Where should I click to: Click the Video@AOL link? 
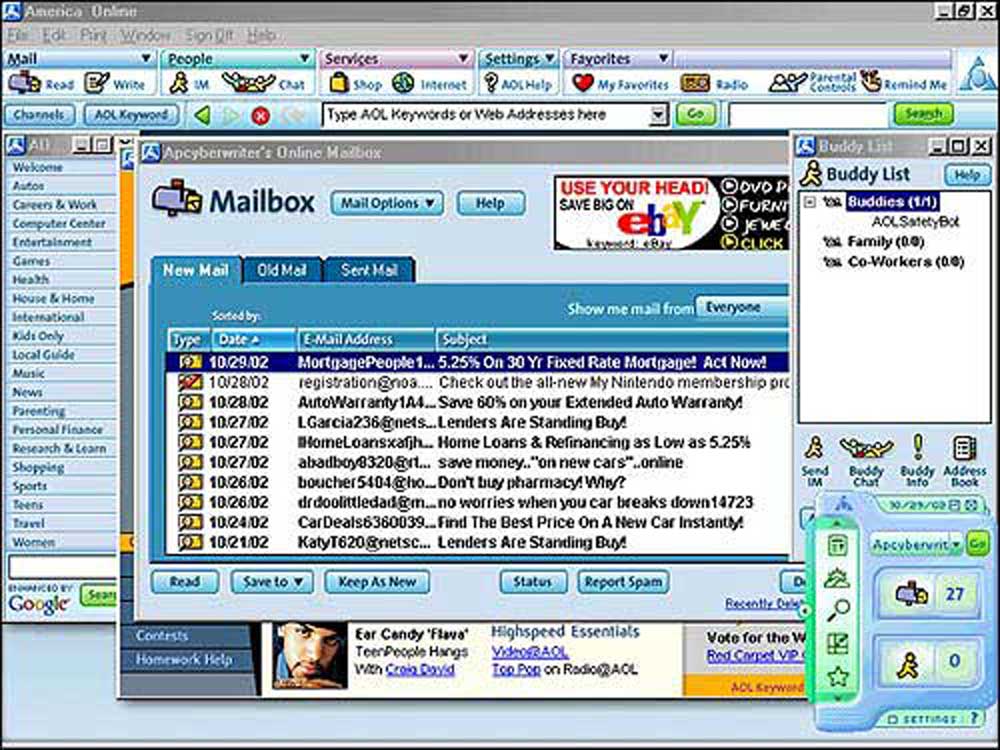530,652
